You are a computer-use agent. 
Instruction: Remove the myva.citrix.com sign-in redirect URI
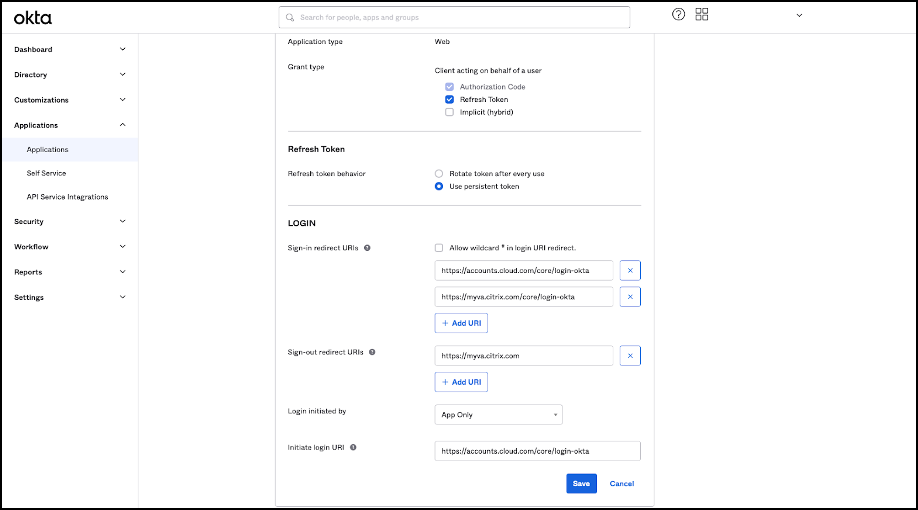(630, 296)
